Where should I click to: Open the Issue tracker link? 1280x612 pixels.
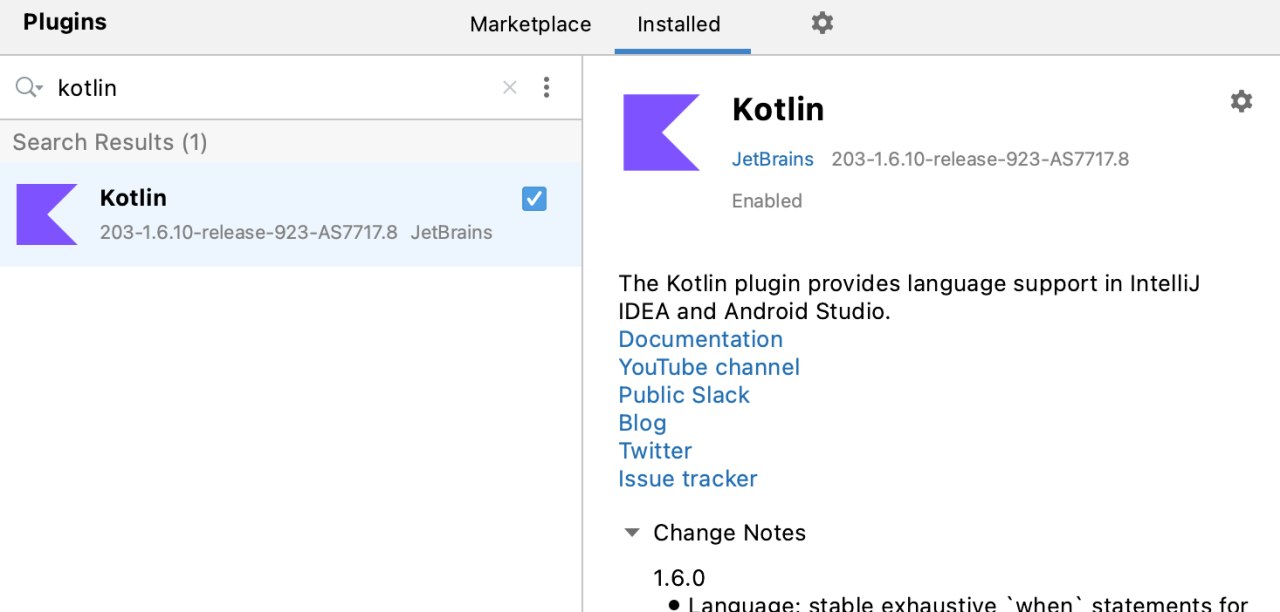[x=688, y=479]
